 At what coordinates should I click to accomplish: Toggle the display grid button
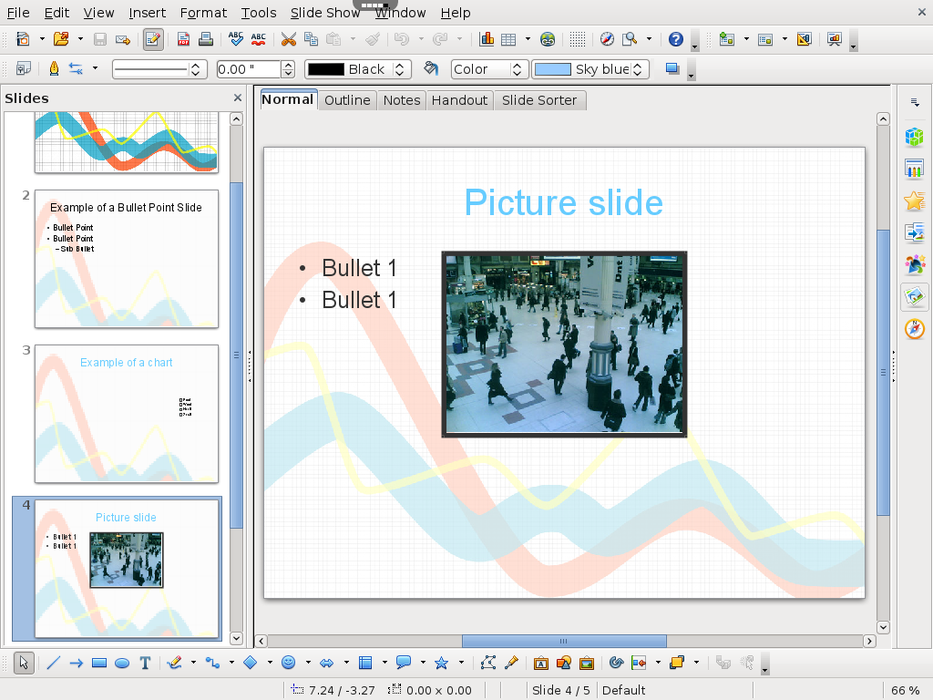coord(577,40)
